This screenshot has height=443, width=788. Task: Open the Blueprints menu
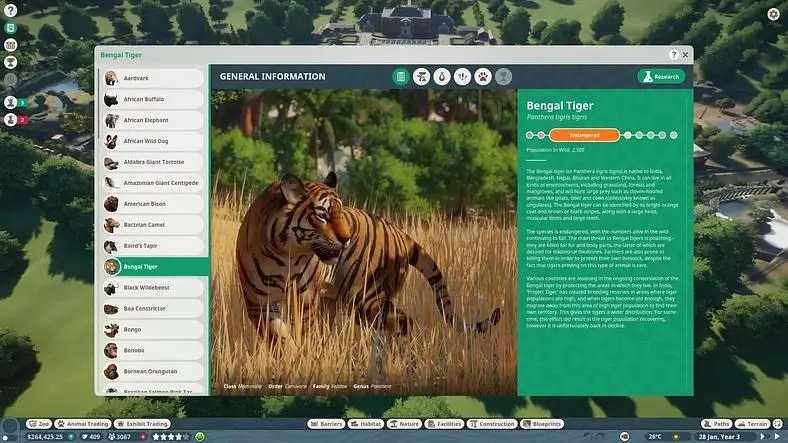click(x=542, y=424)
